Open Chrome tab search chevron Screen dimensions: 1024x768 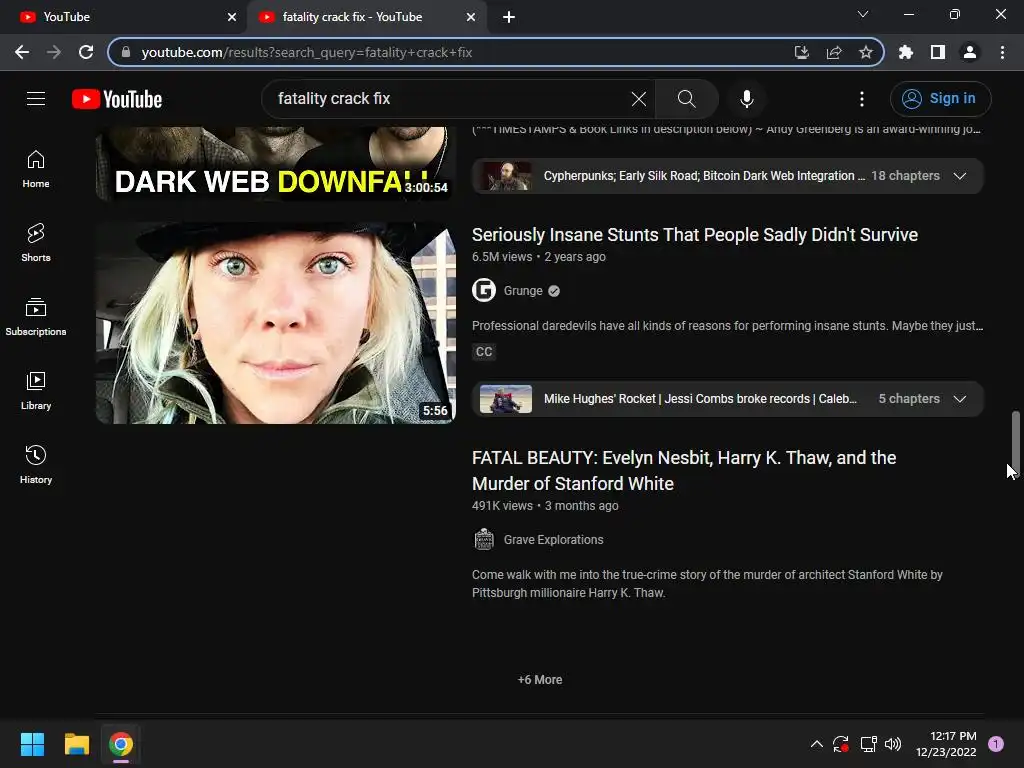coord(863,14)
